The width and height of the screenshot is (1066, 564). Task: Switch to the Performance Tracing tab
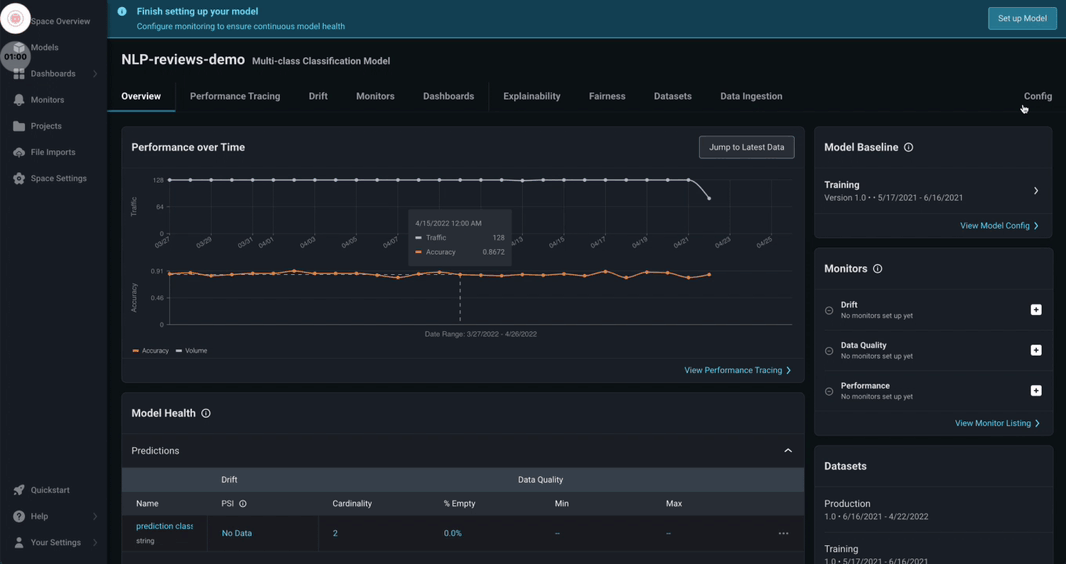pyautogui.click(x=235, y=96)
